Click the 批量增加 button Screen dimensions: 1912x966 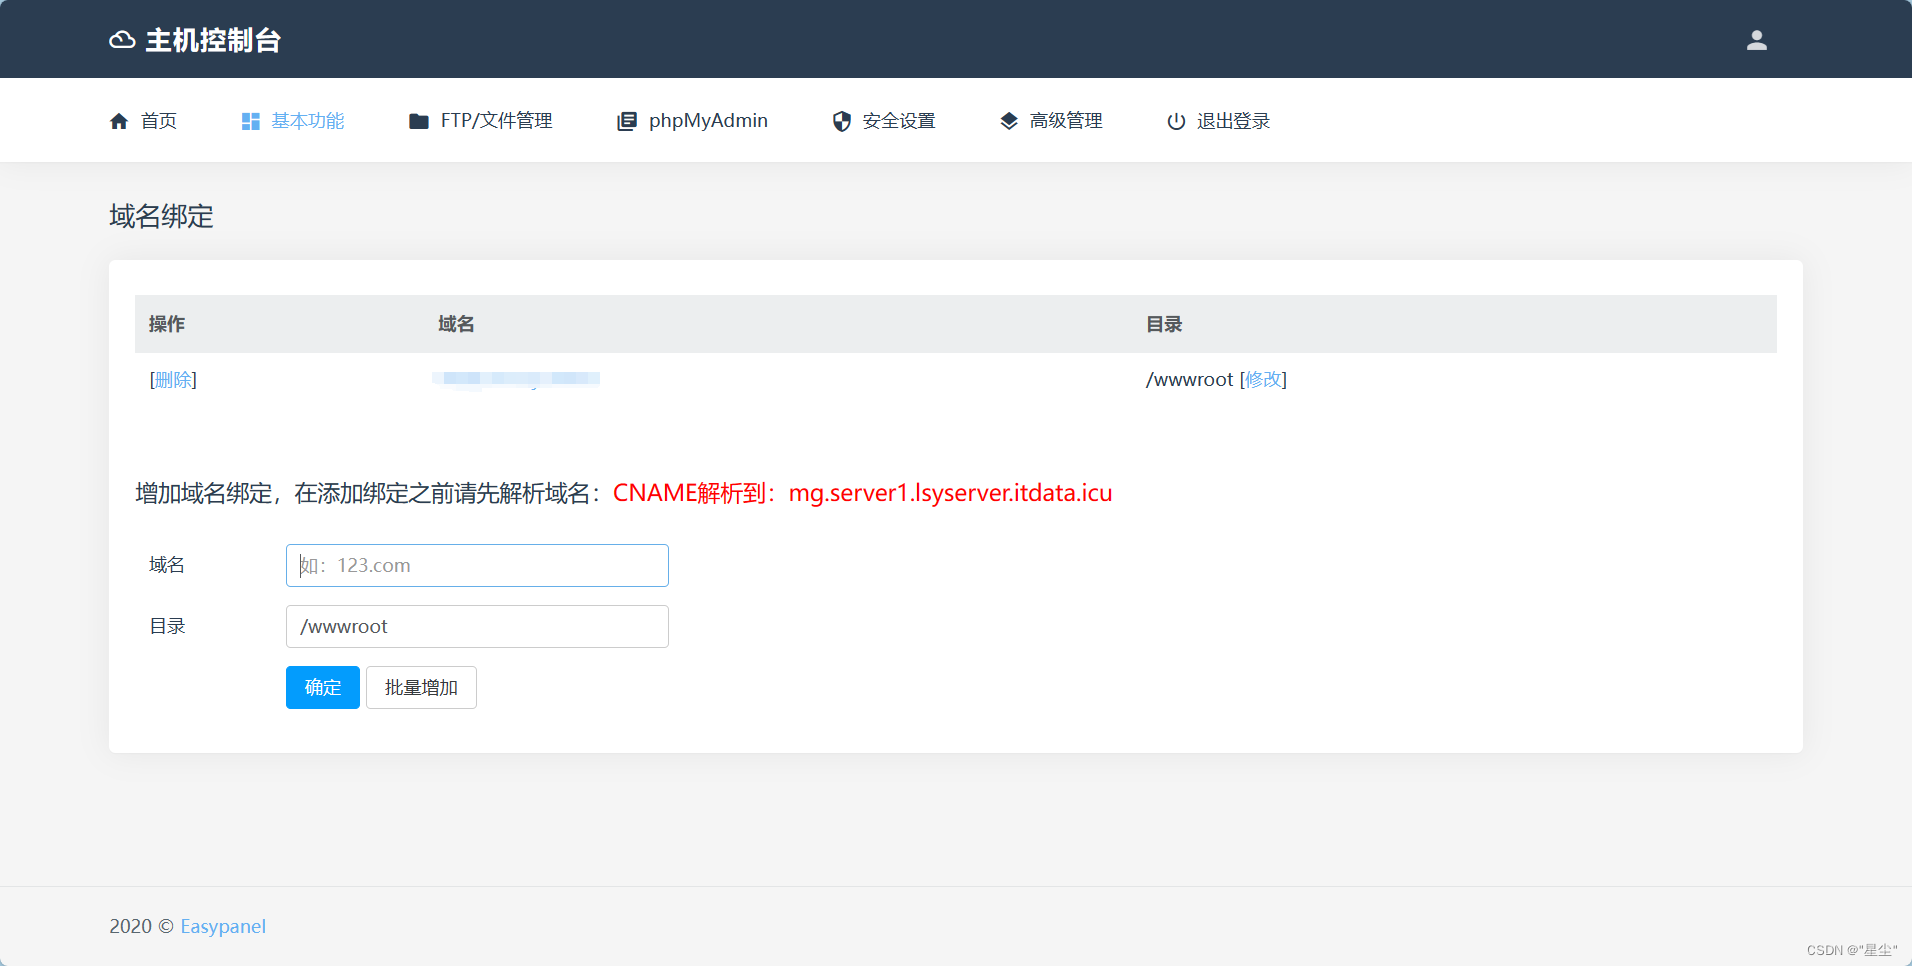(x=421, y=688)
